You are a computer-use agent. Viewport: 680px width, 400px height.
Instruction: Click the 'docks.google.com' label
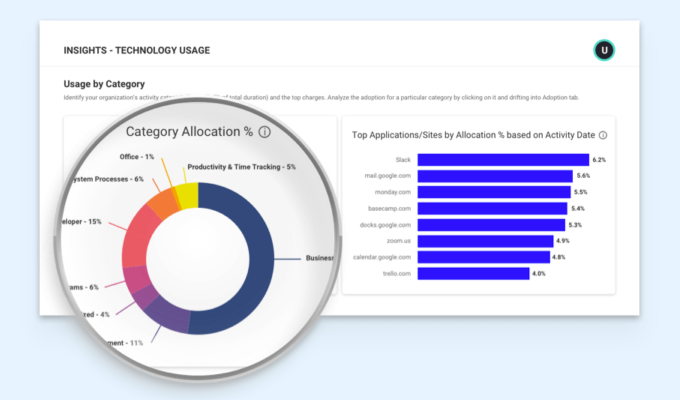[385, 225]
